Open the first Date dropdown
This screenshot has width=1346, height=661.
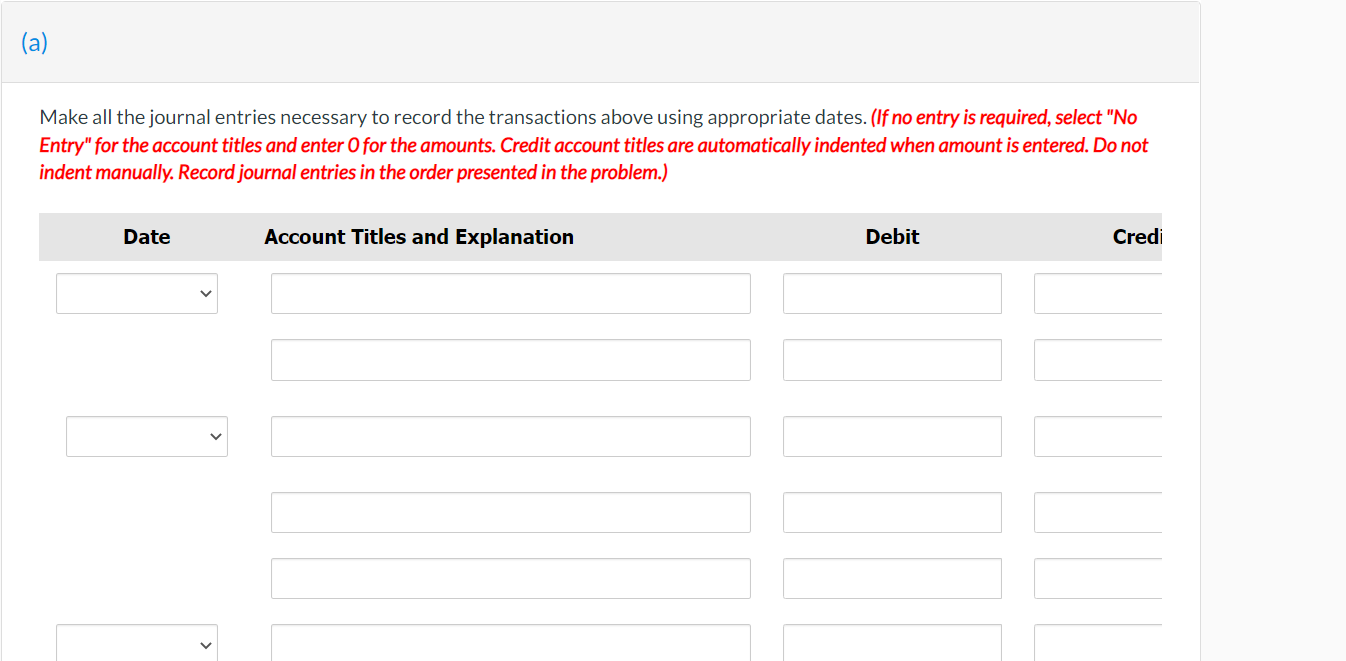coord(136,293)
